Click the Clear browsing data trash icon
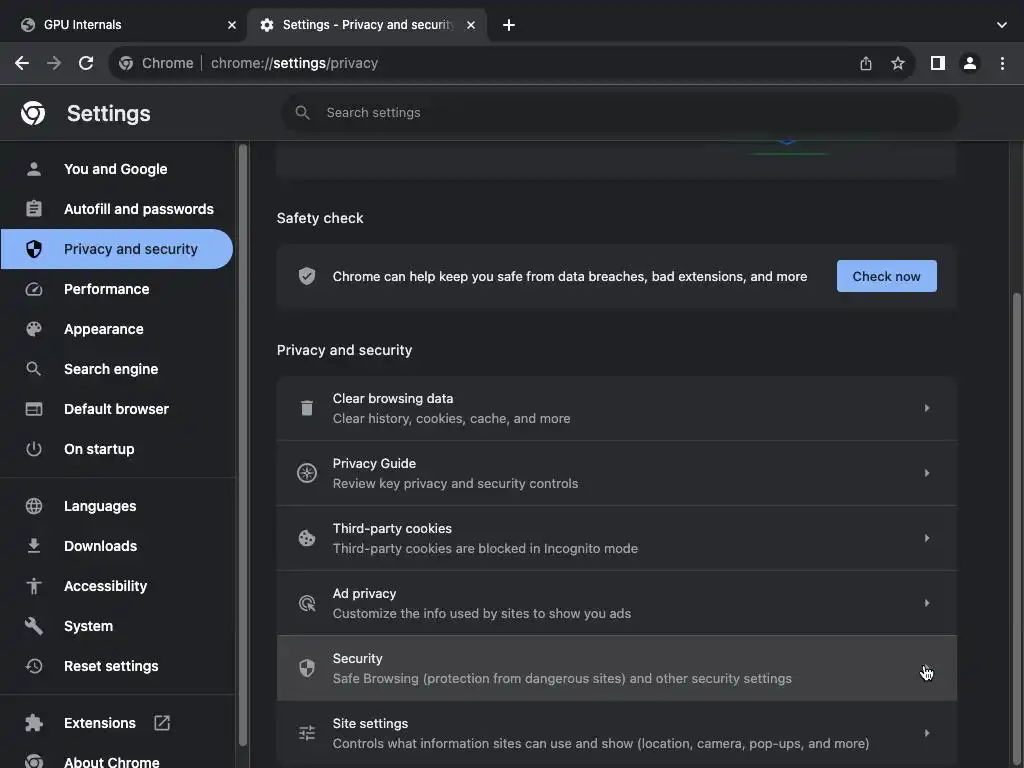 pyautogui.click(x=307, y=408)
